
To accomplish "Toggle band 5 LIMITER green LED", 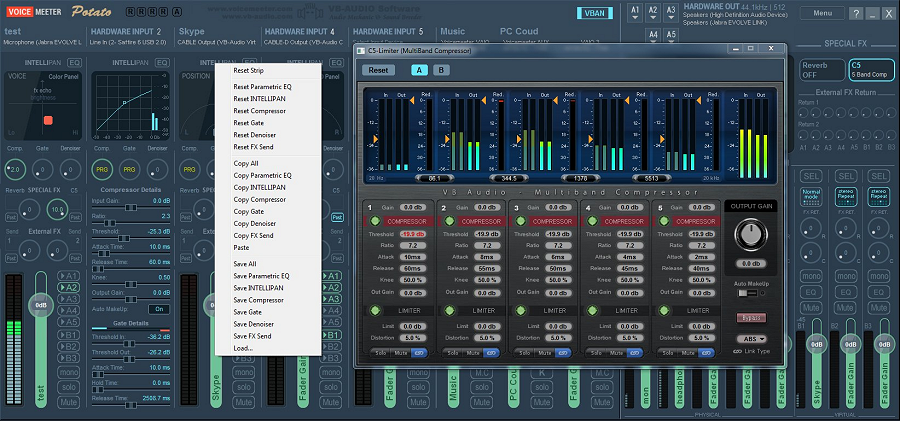I will (x=664, y=310).
